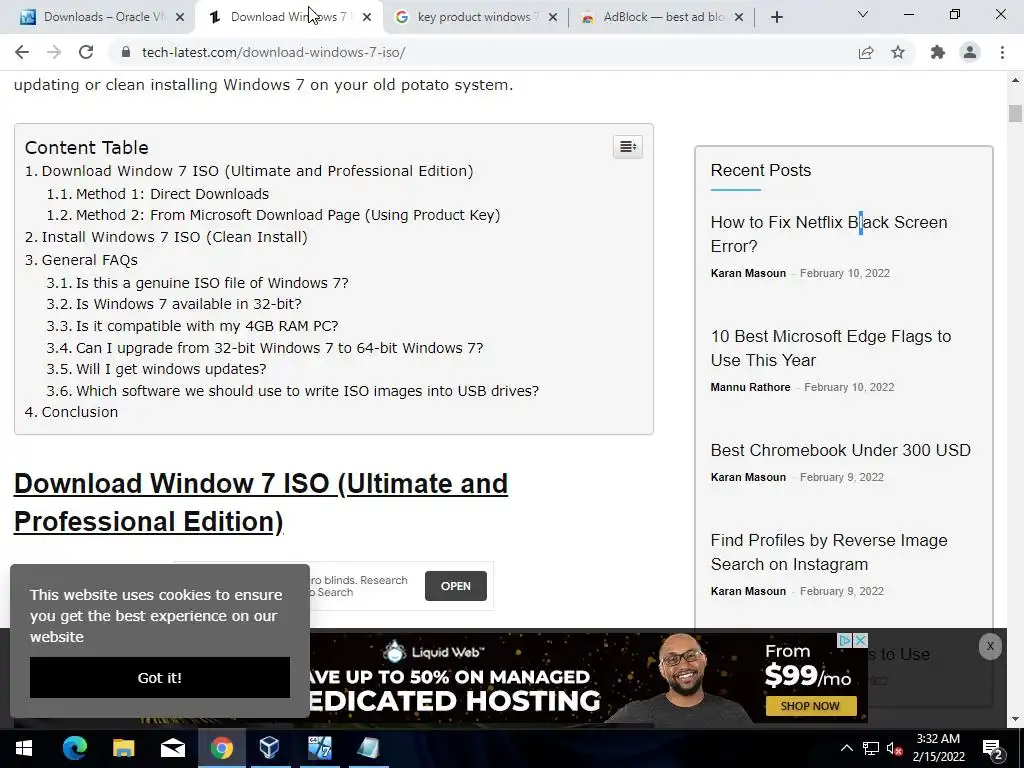The width and height of the screenshot is (1024, 768).
Task: Toggle the Content Table visibility
Action: [628, 146]
